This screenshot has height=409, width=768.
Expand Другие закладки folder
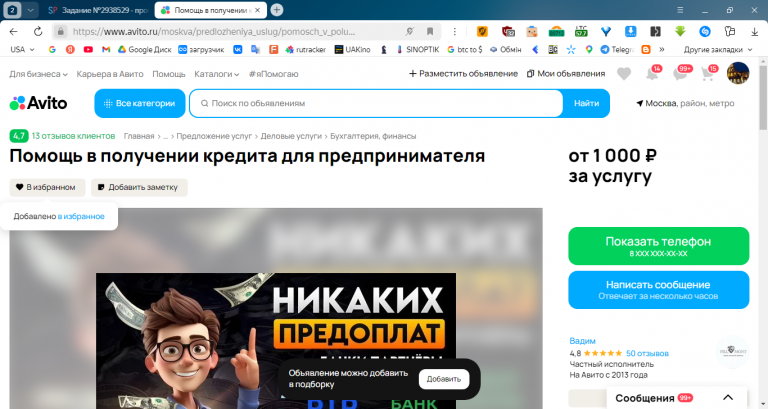tap(718, 49)
